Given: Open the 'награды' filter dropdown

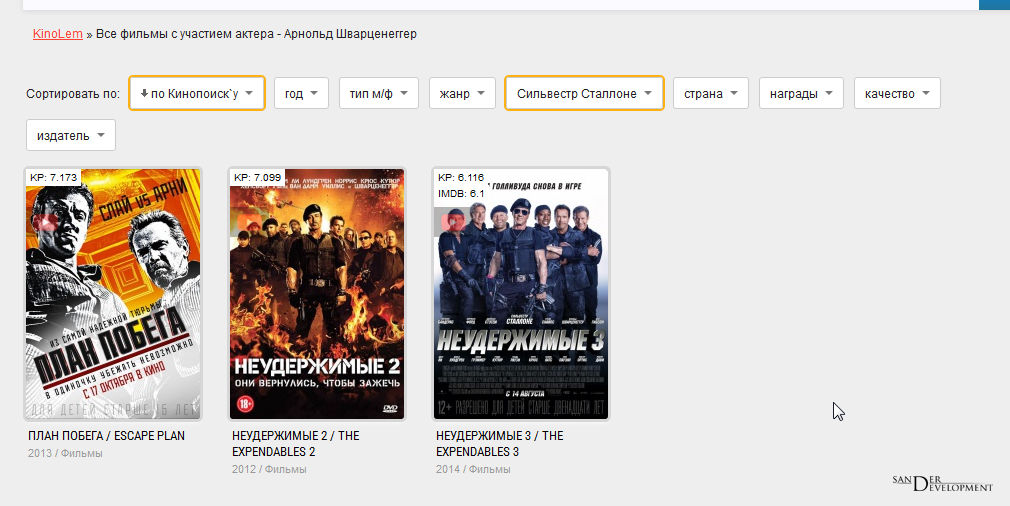Looking at the screenshot, I should pyautogui.click(x=801, y=93).
